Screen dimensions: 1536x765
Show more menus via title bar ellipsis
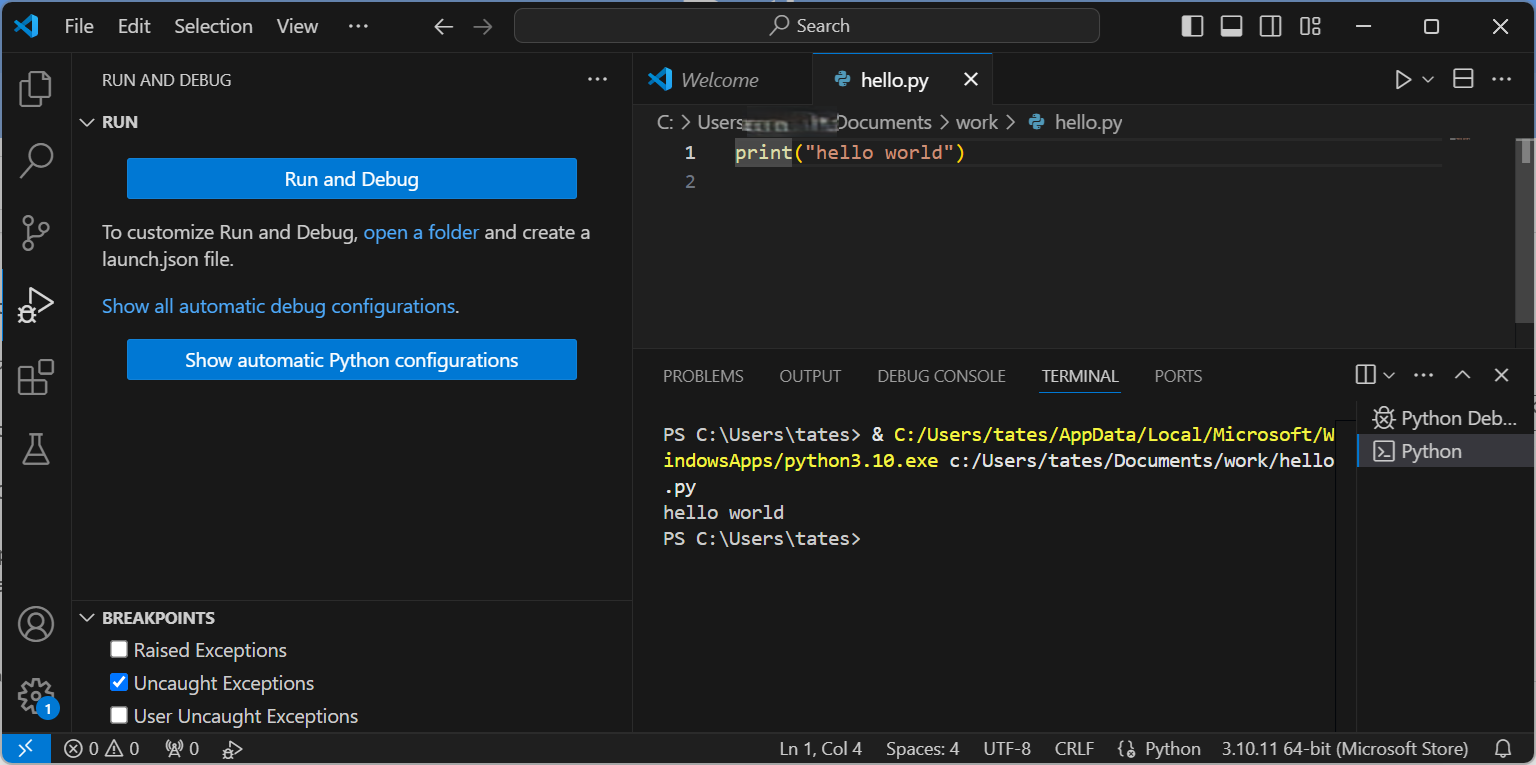click(358, 27)
